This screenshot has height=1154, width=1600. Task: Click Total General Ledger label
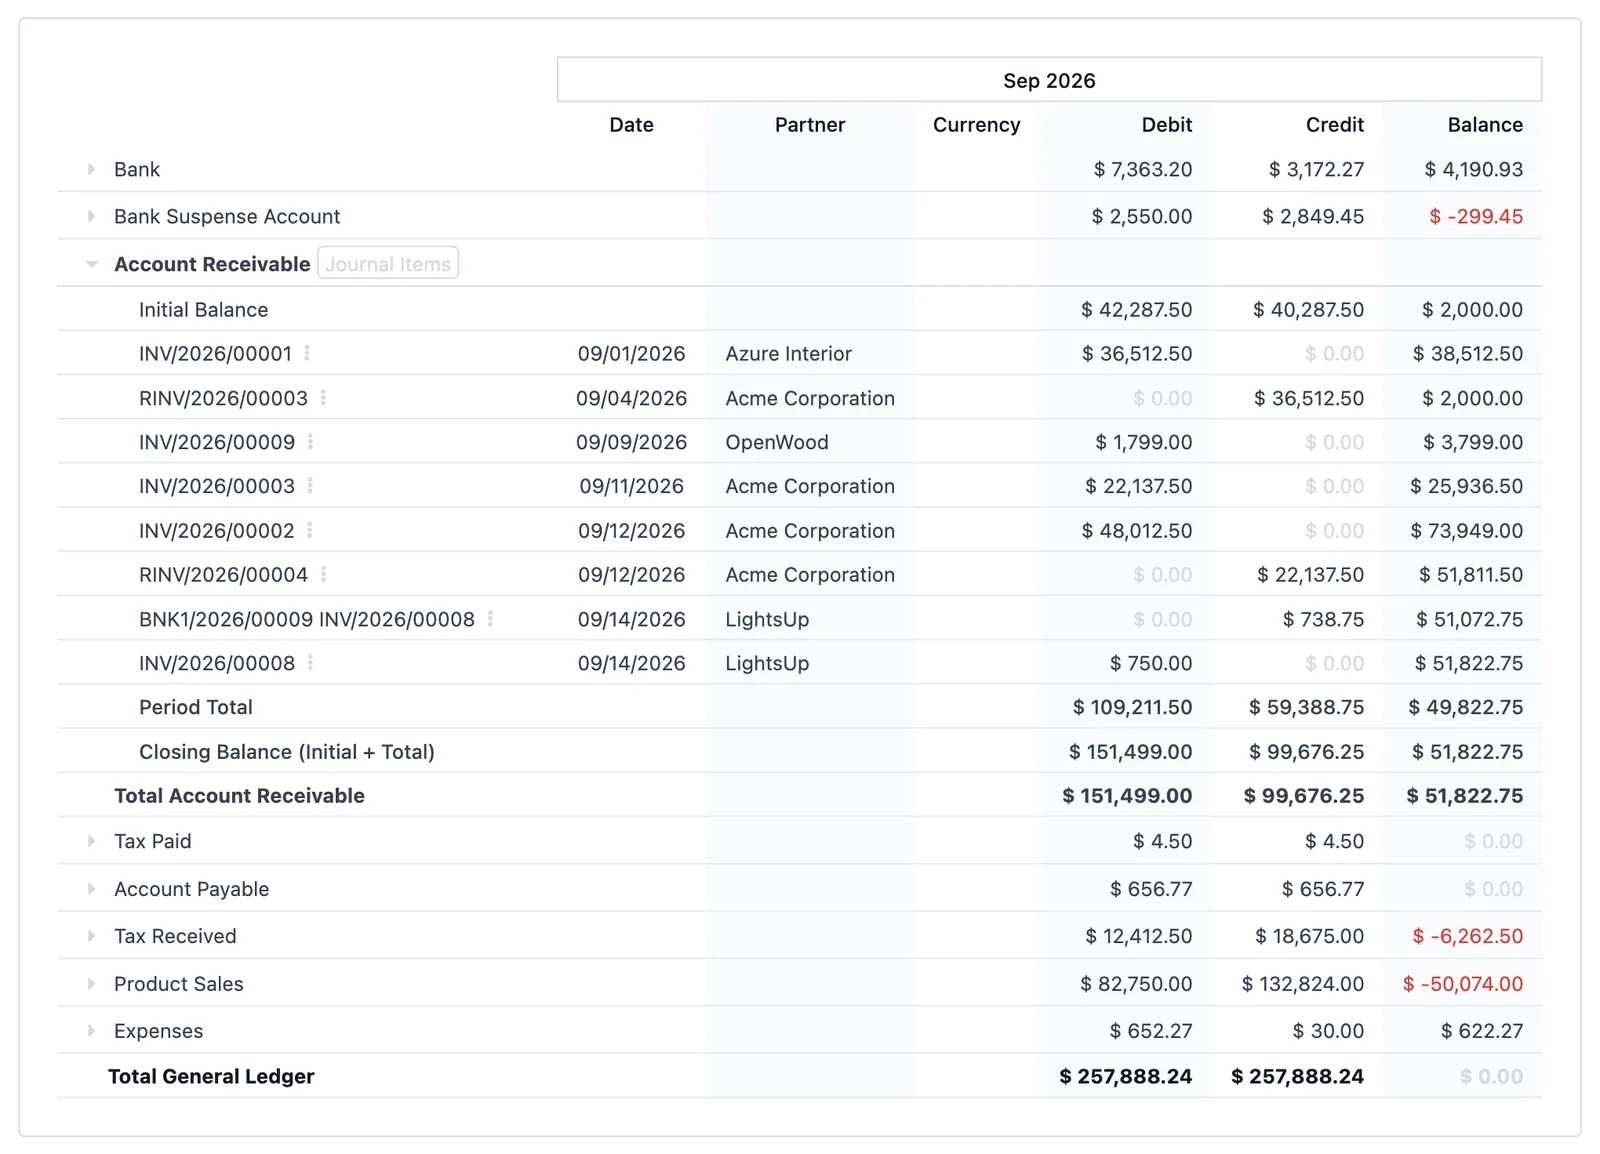click(211, 1076)
